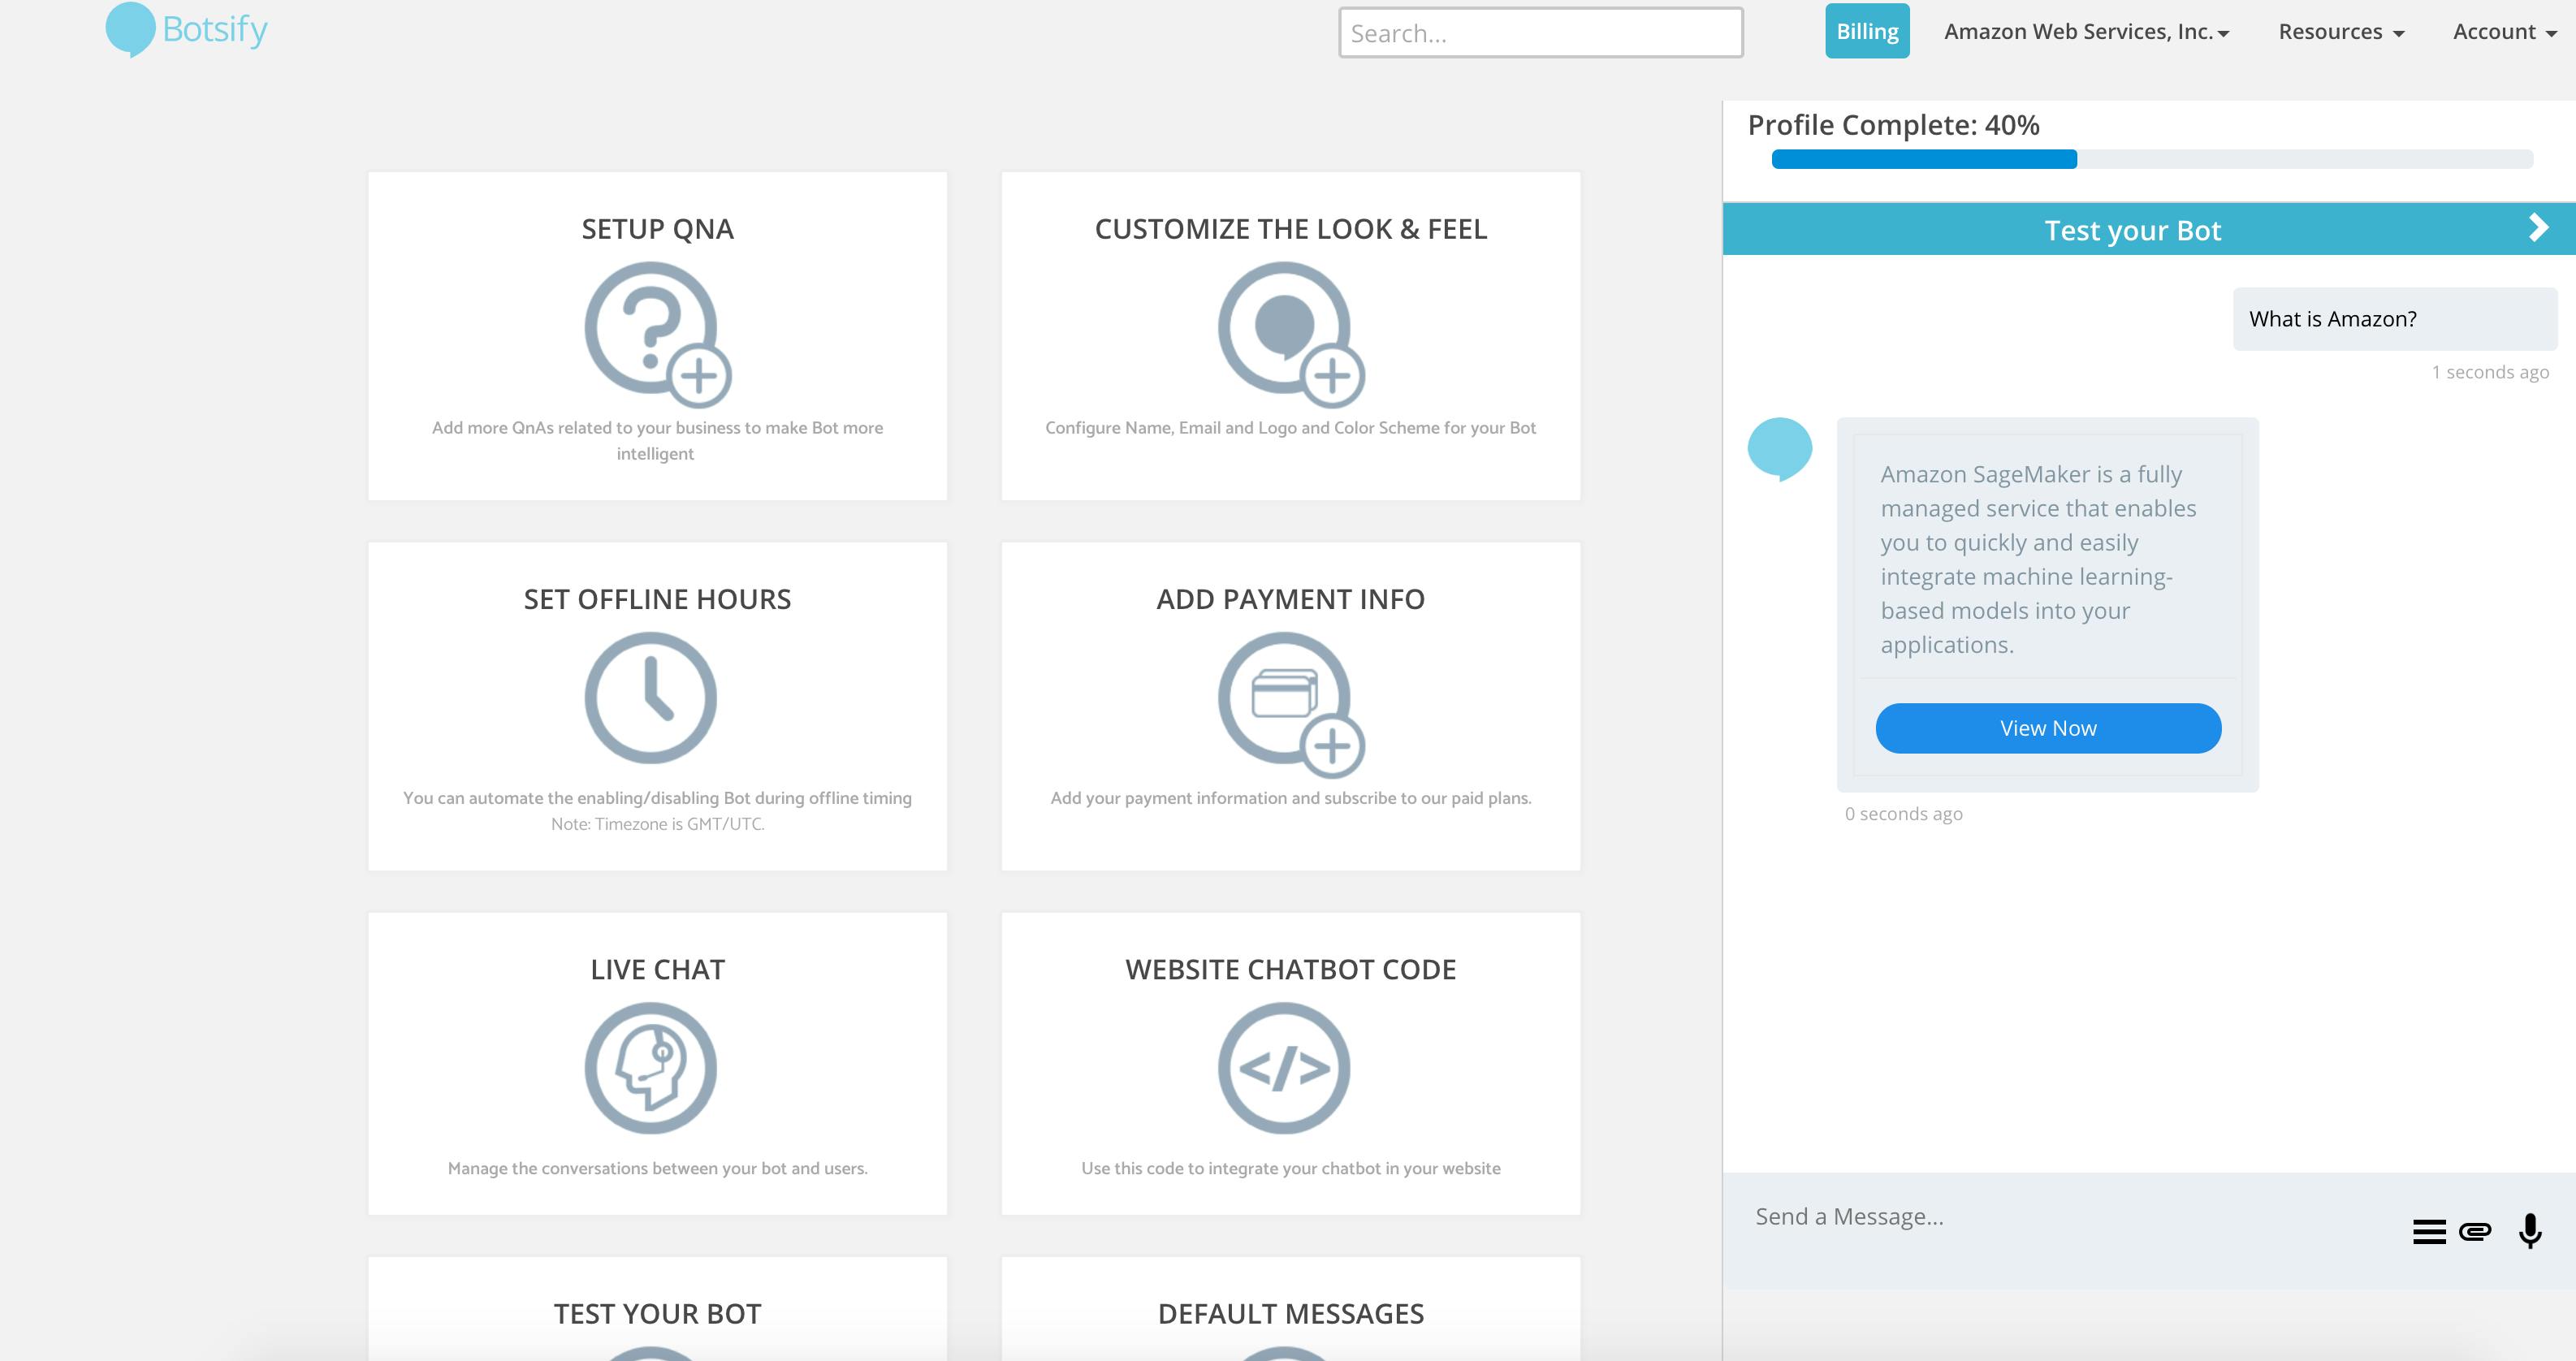The width and height of the screenshot is (2576, 1361).
Task: Select the "What is Amazon?" chat message
Action: click(2395, 319)
